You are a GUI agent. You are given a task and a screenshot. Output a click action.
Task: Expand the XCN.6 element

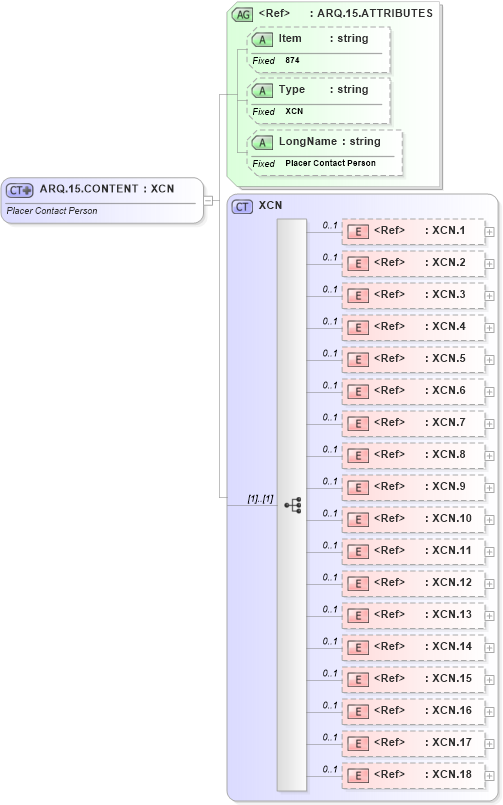click(489, 392)
